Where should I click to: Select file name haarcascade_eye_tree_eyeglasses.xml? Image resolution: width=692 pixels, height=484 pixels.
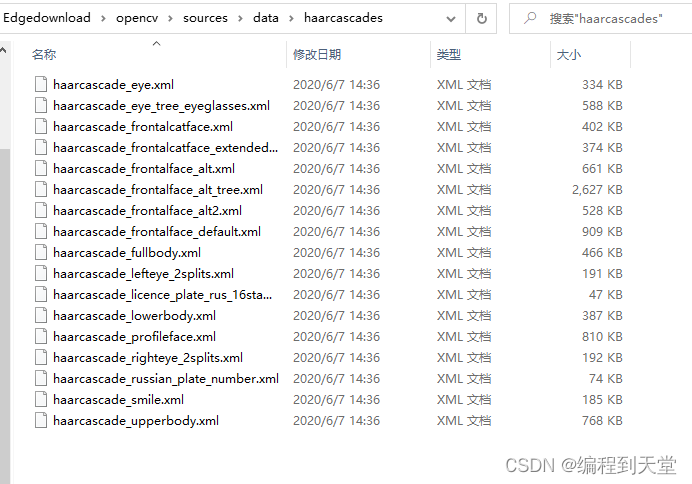[162, 106]
